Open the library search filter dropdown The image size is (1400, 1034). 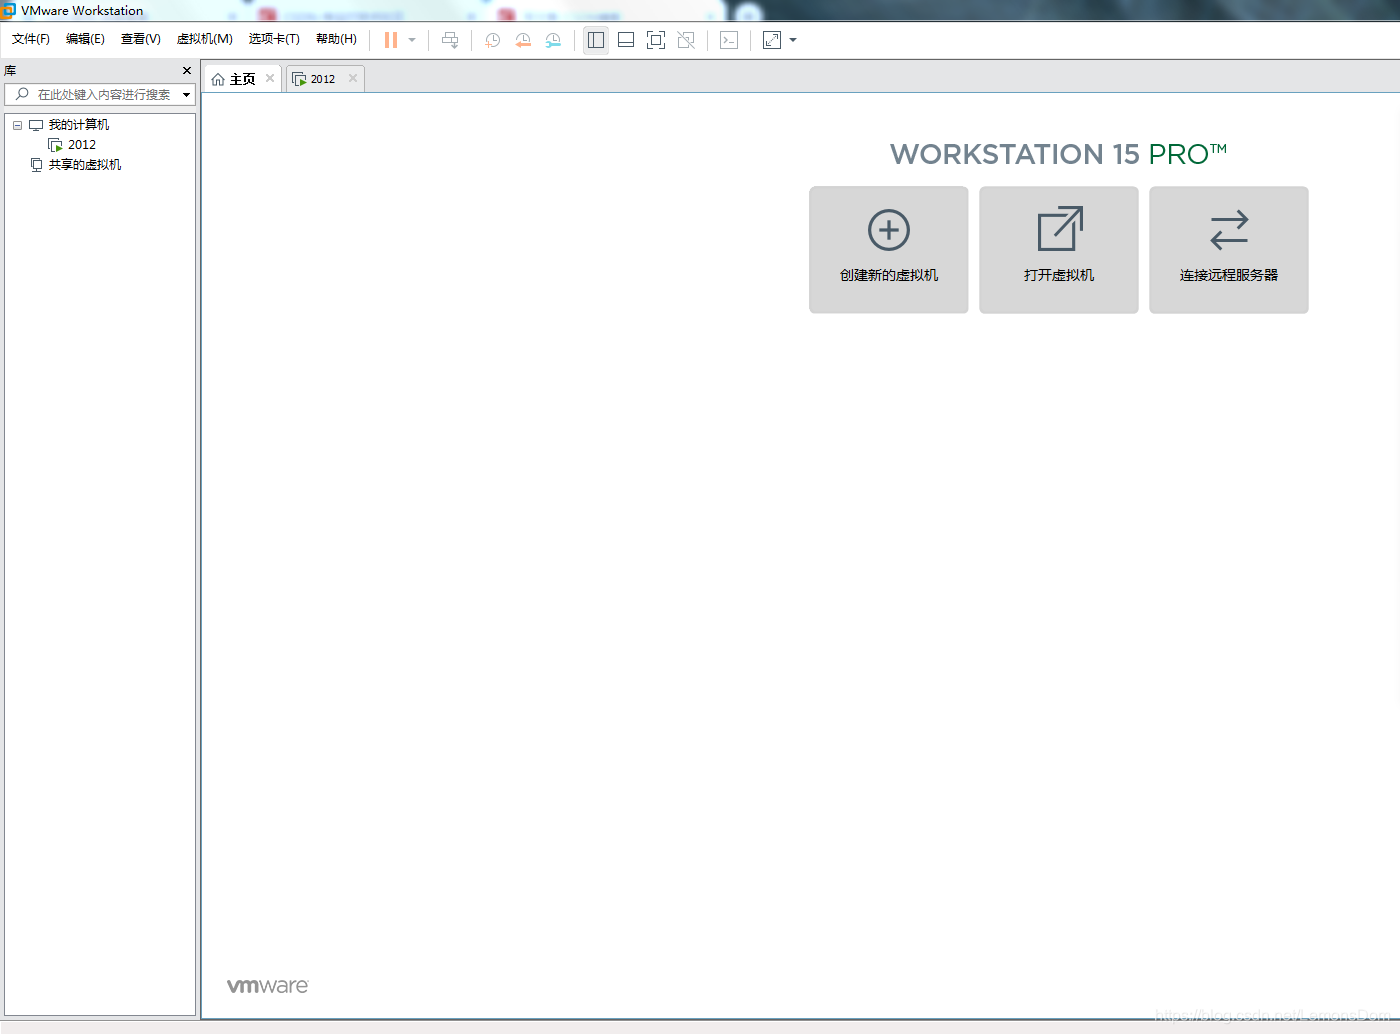pos(186,95)
